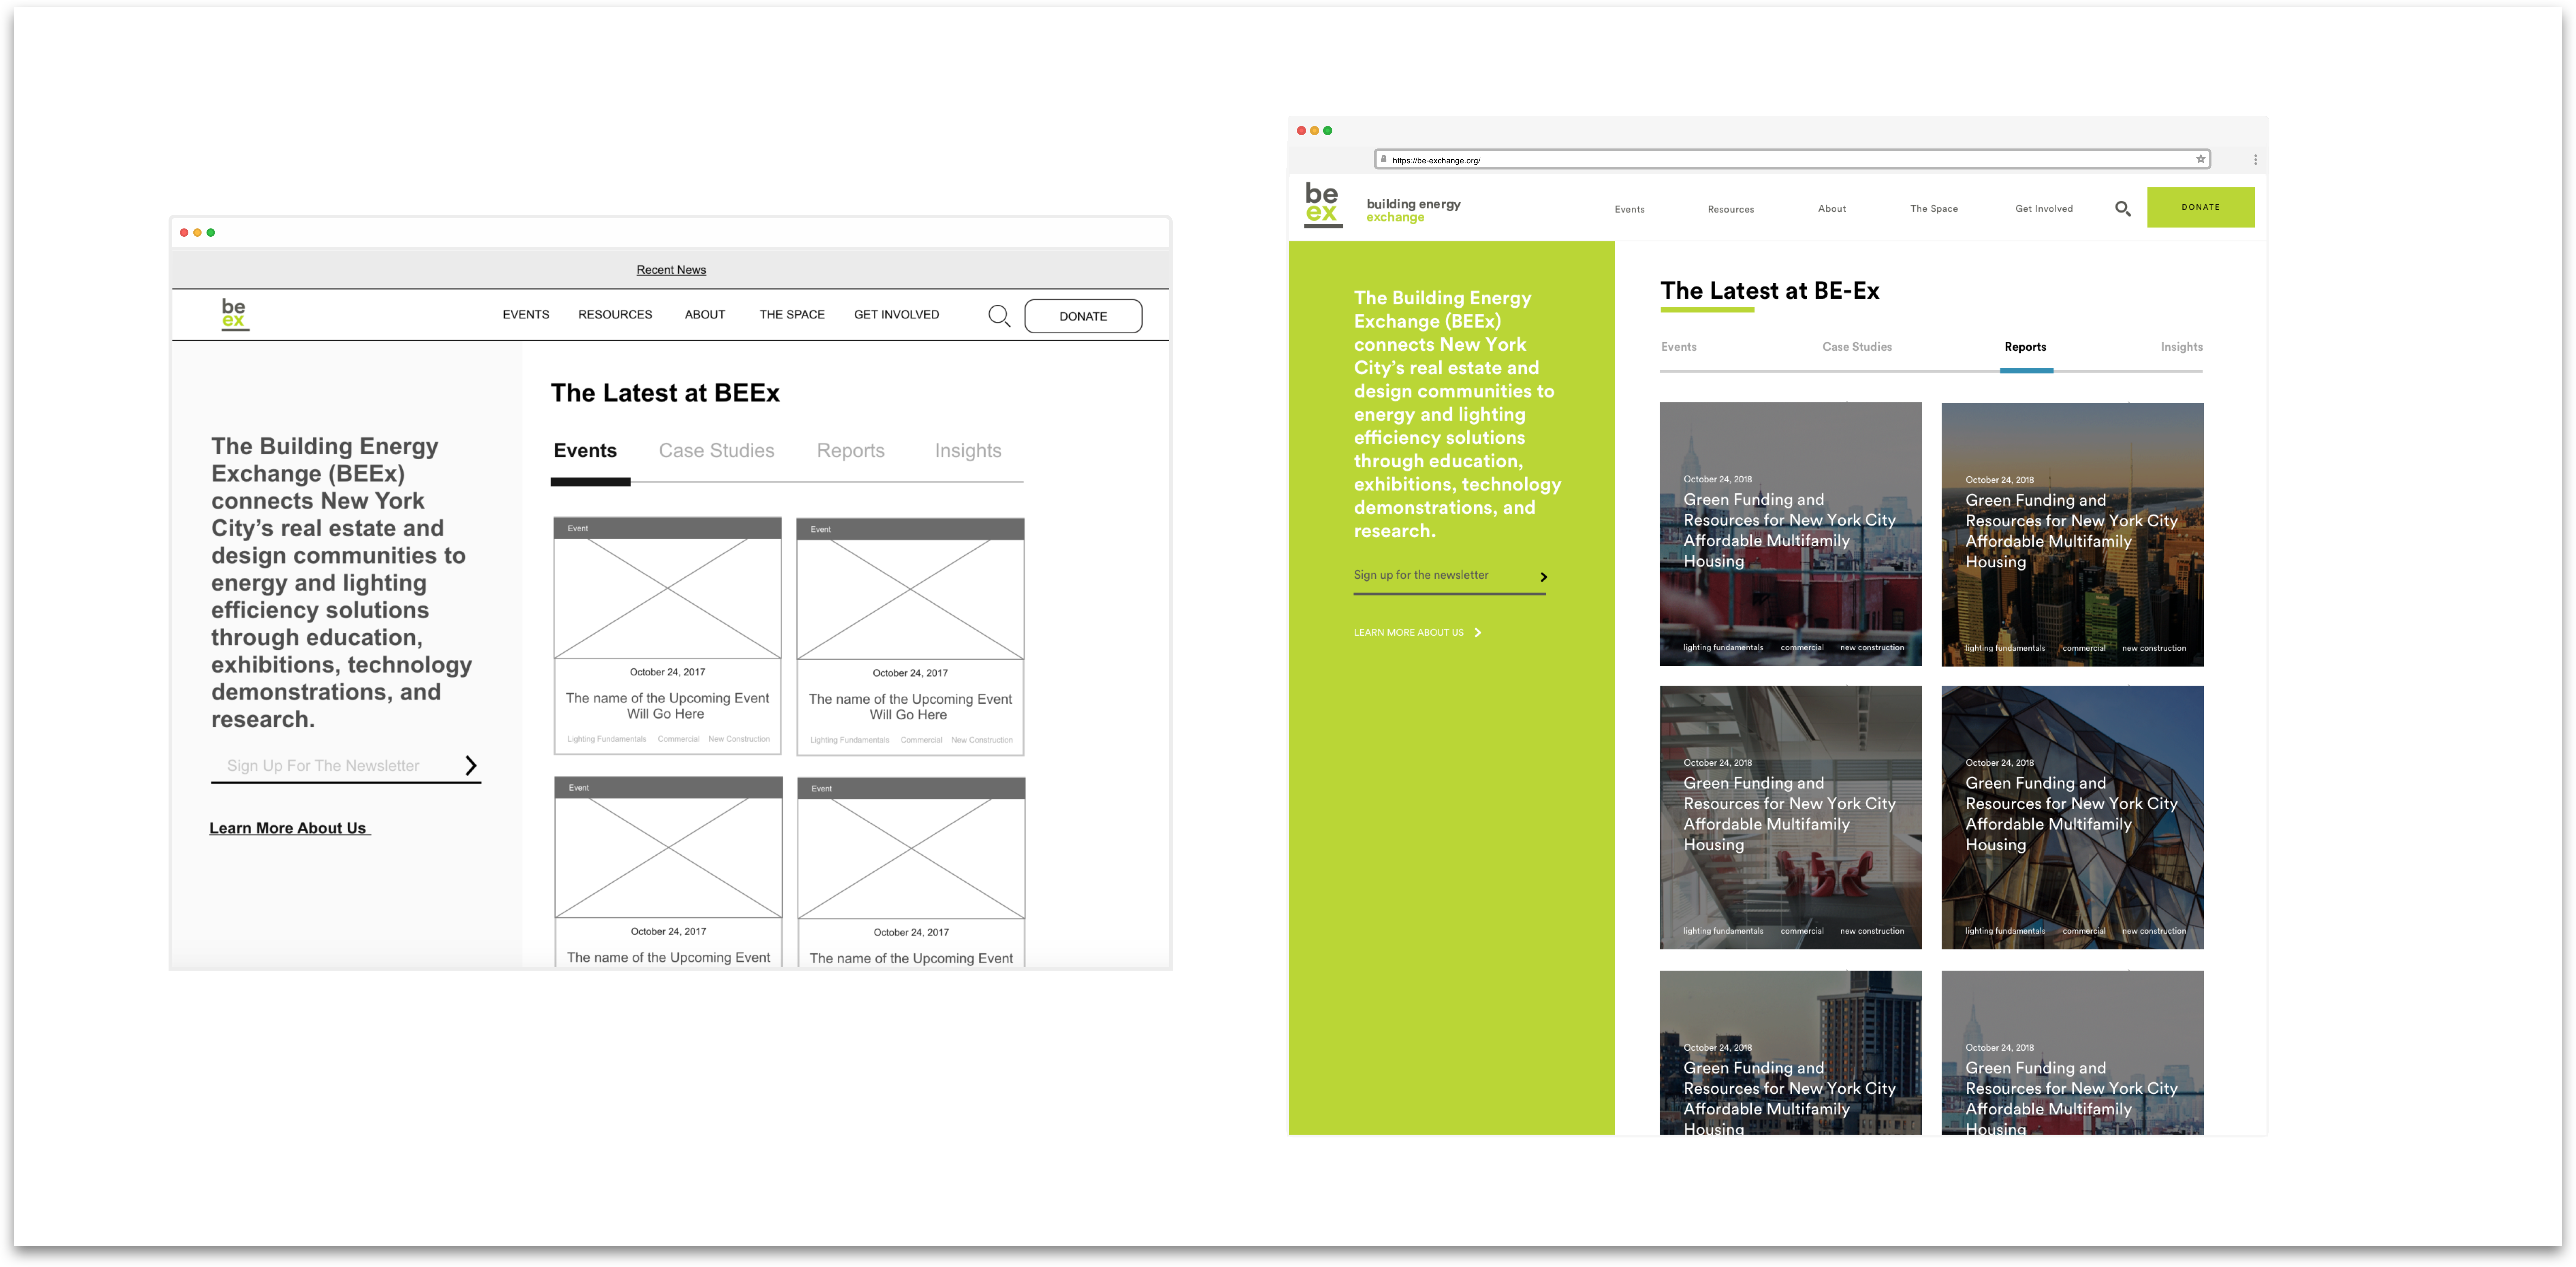
Task: Click the https://be-exchange.org/ address bar
Action: pyautogui.click(x=1792, y=160)
